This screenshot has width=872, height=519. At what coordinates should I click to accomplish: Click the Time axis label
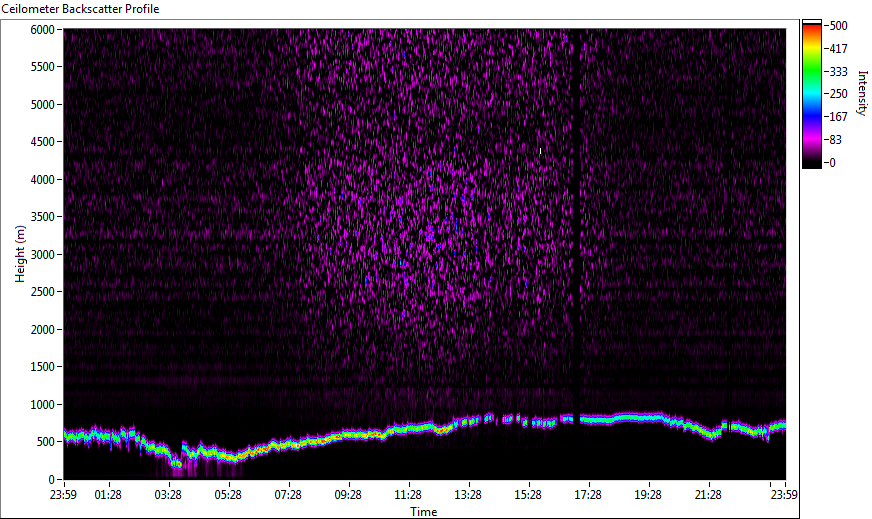tap(424, 512)
